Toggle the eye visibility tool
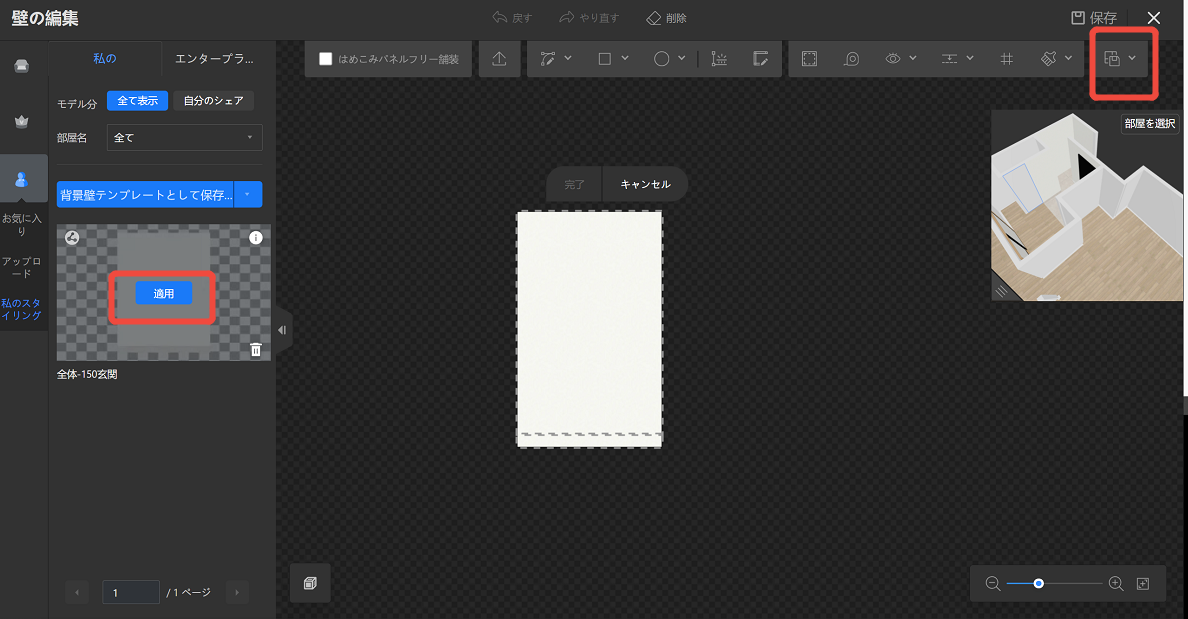This screenshot has height=619, width=1188. click(x=893, y=58)
